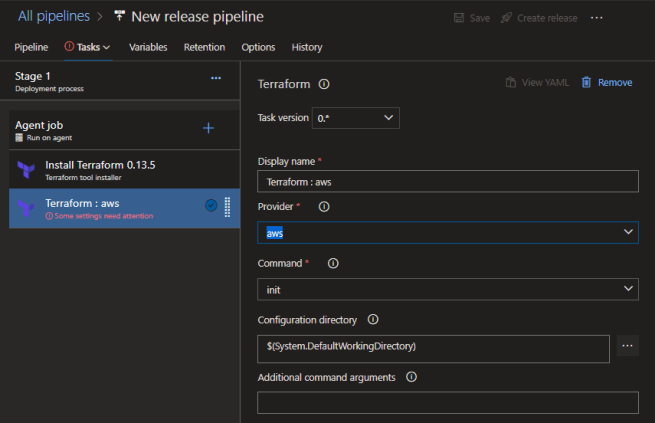Image resolution: width=655 pixels, height=423 pixels.
Task: Browse for configuration directory with ellipsis button
Action: [628, 346]
